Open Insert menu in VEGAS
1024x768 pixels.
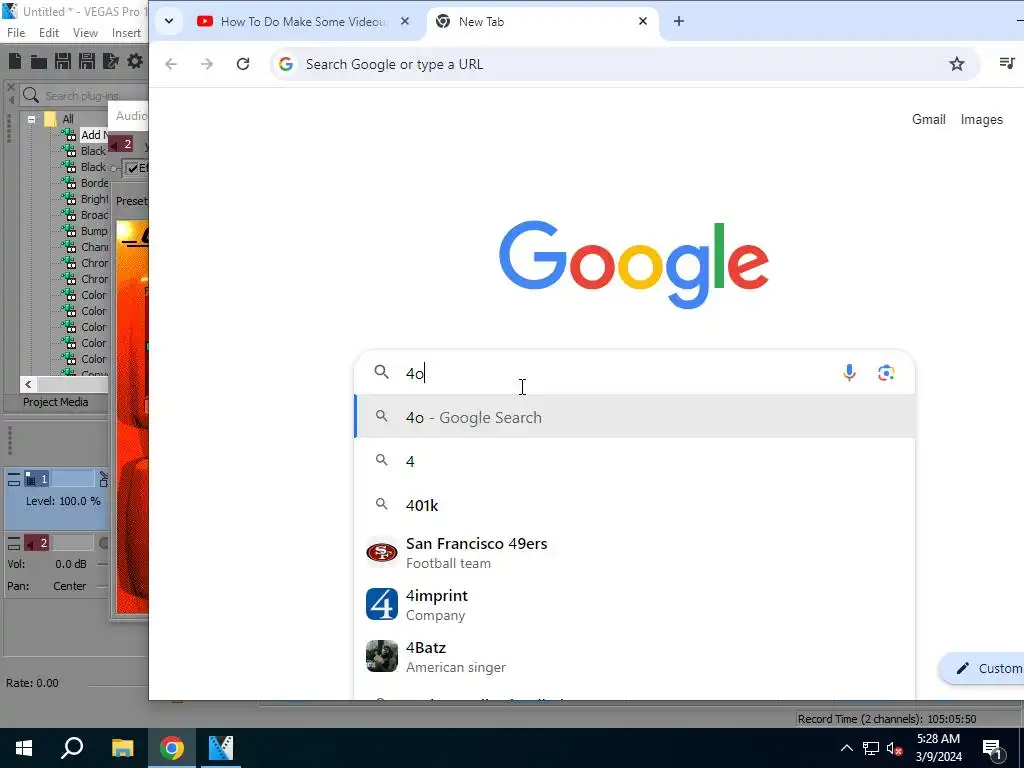pos(126,33)
